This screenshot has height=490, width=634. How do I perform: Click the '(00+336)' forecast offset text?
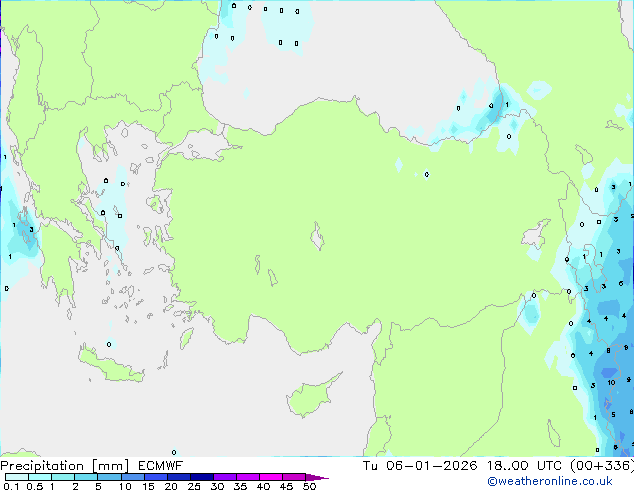coord(602,466)
